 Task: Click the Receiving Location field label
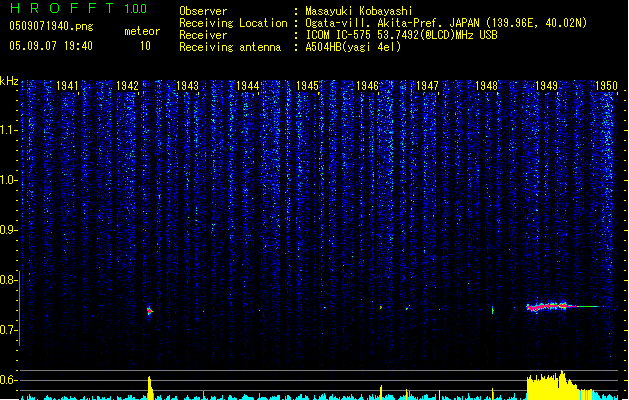[233, 23]
